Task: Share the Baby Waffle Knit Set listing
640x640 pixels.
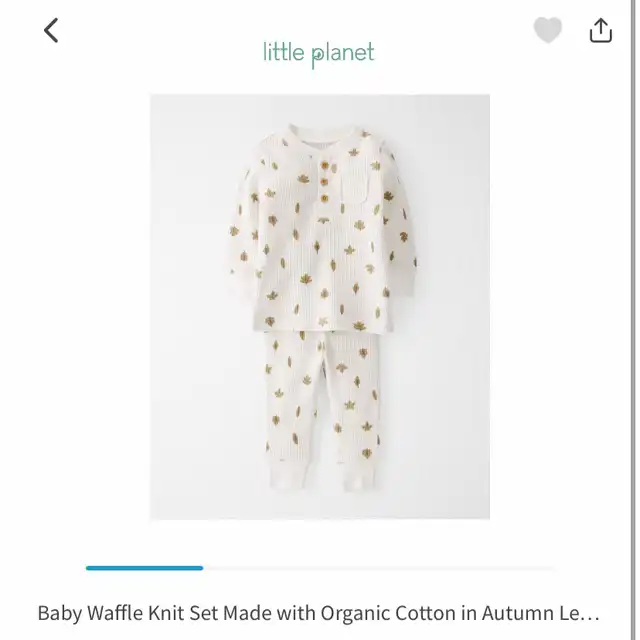Action: pos(601,30)
